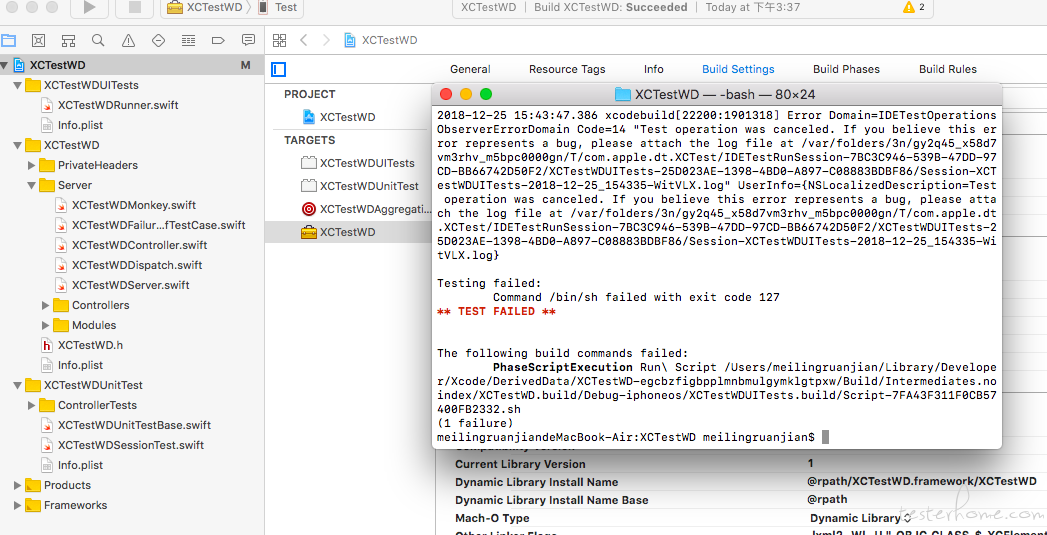This screenshot has width=1047, height=535.
Task: Open the Symbol navigator
Action: (68, 40)
